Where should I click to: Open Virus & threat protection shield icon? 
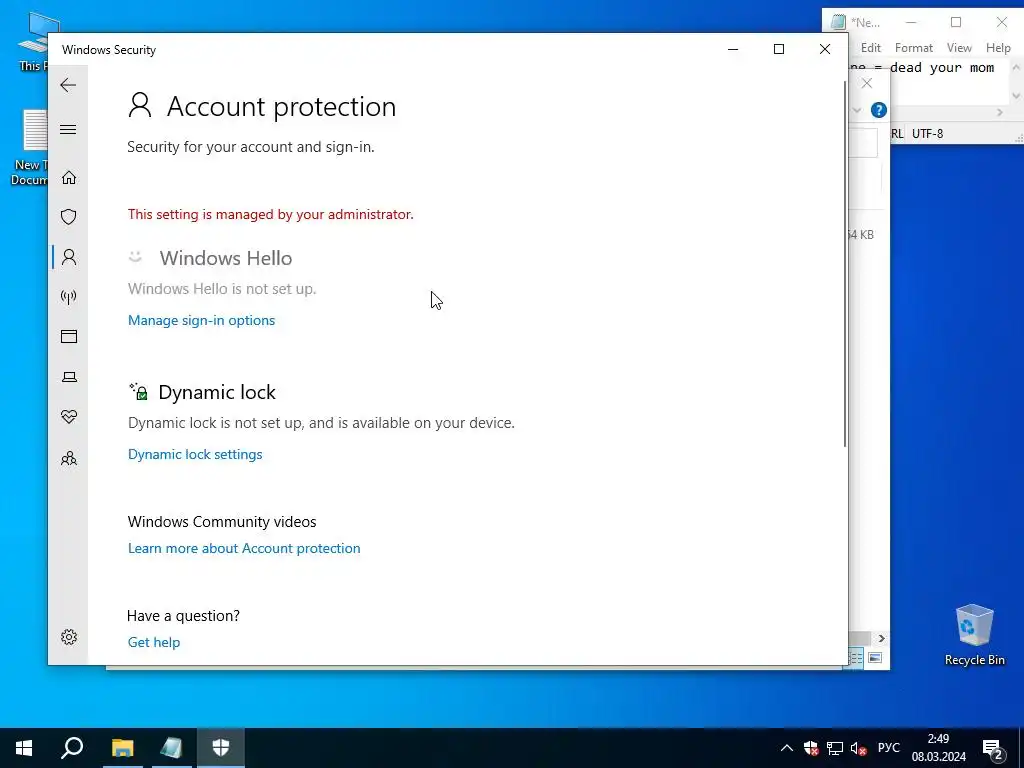pos(69,217)
